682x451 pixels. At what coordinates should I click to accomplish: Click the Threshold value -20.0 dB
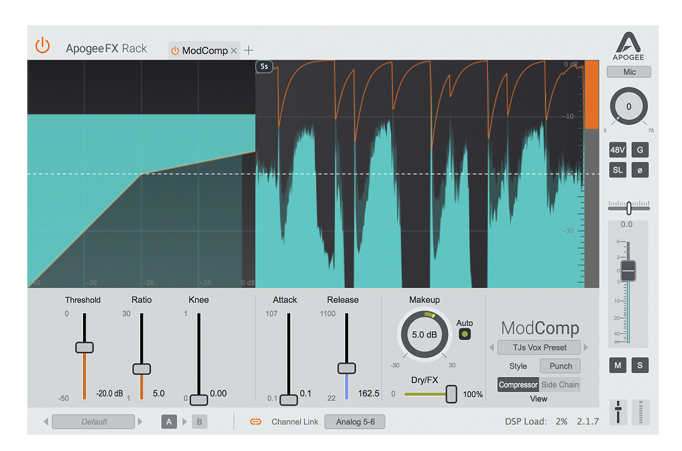click(110, 394)
